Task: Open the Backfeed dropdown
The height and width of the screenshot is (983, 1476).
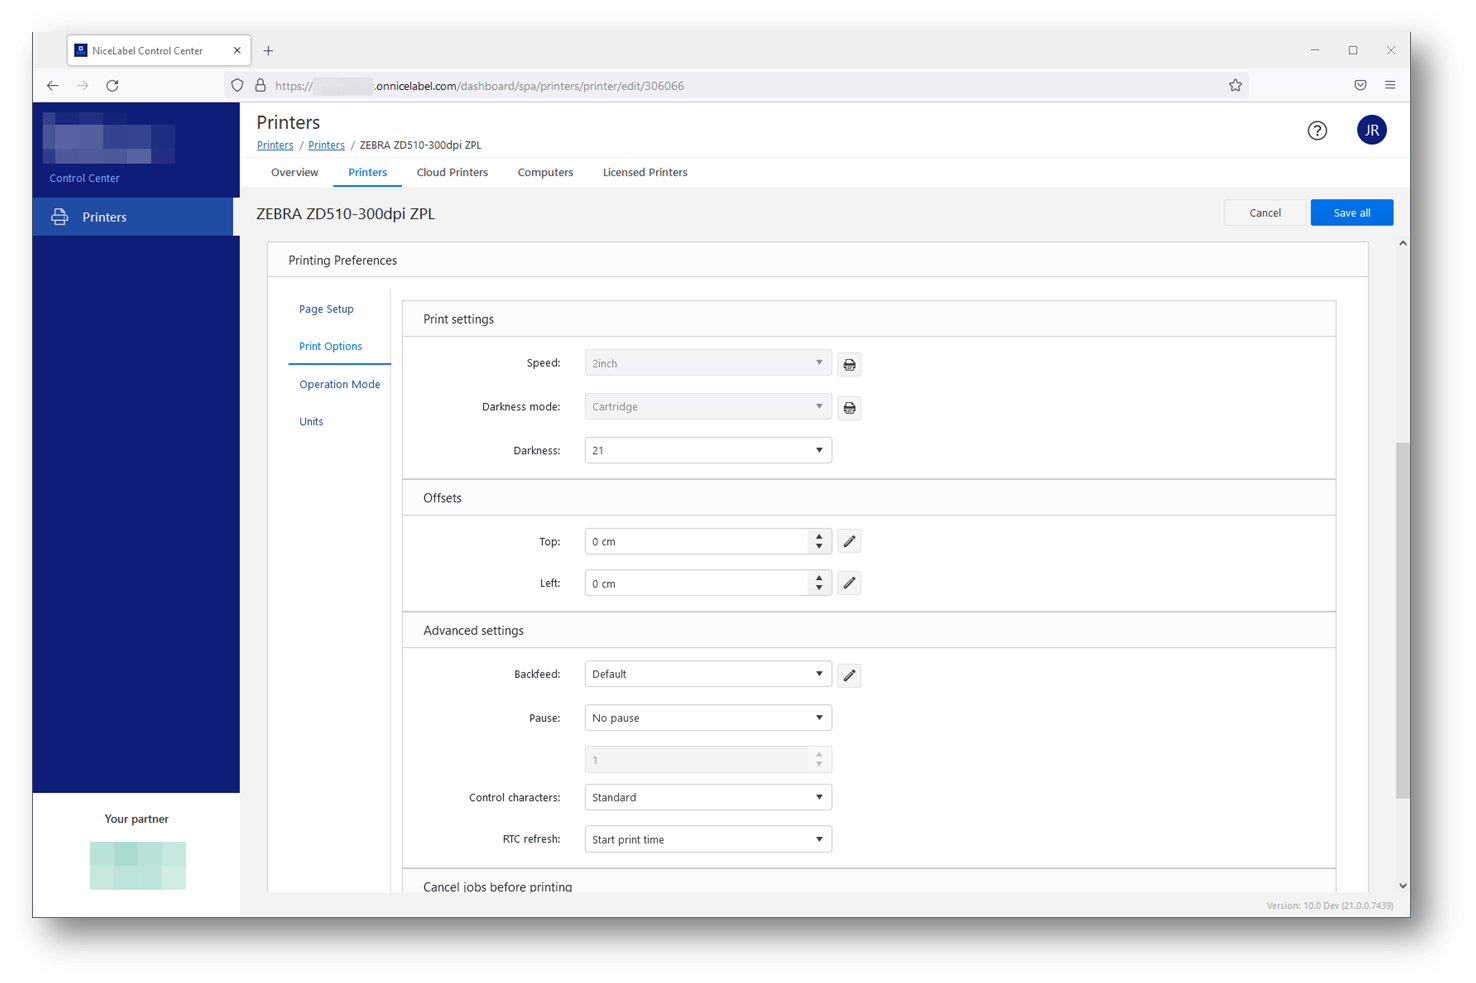Action: (x=707, y=675)
